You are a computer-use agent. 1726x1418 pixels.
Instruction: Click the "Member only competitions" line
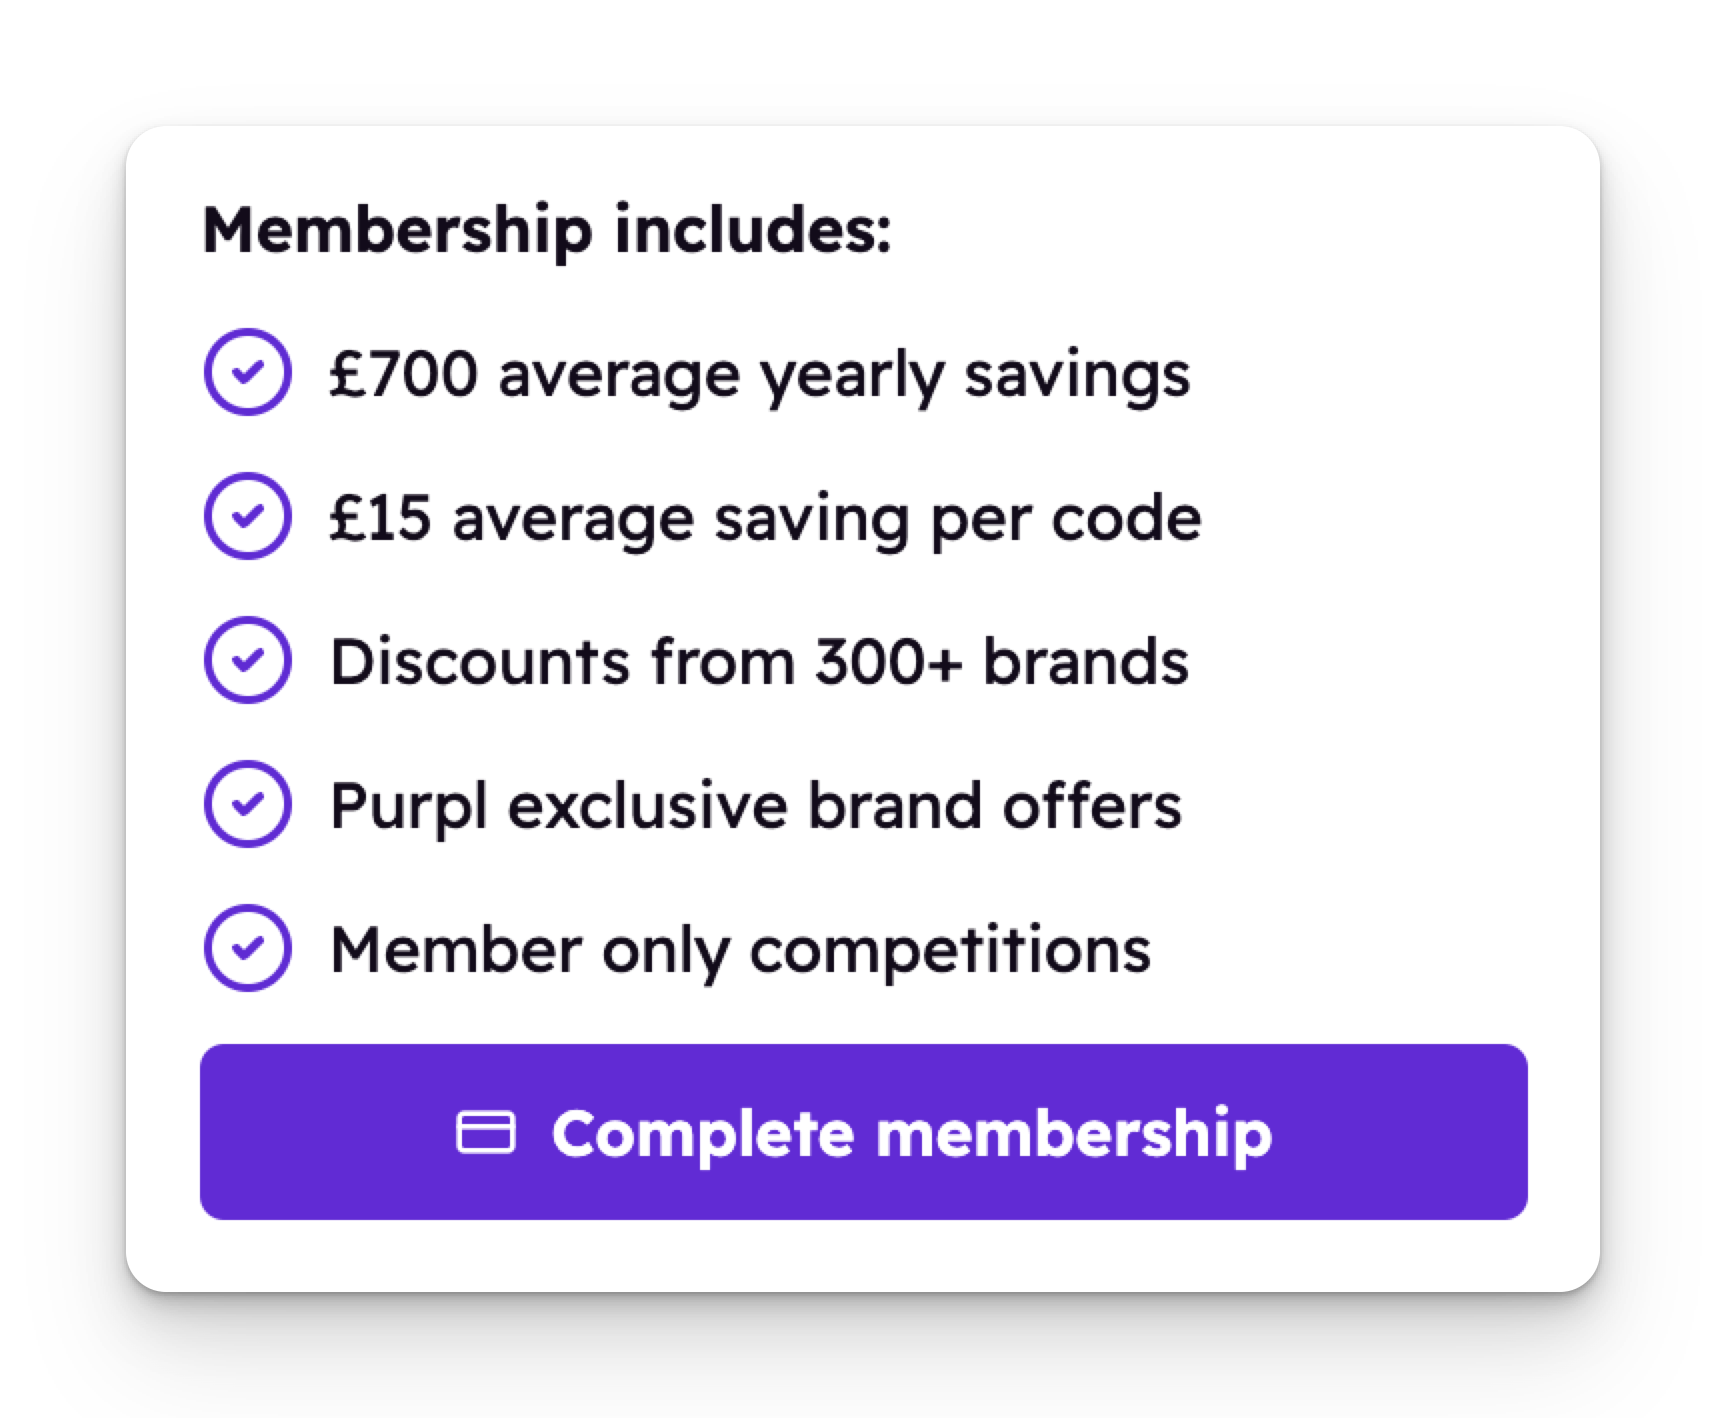click(740, 950)
